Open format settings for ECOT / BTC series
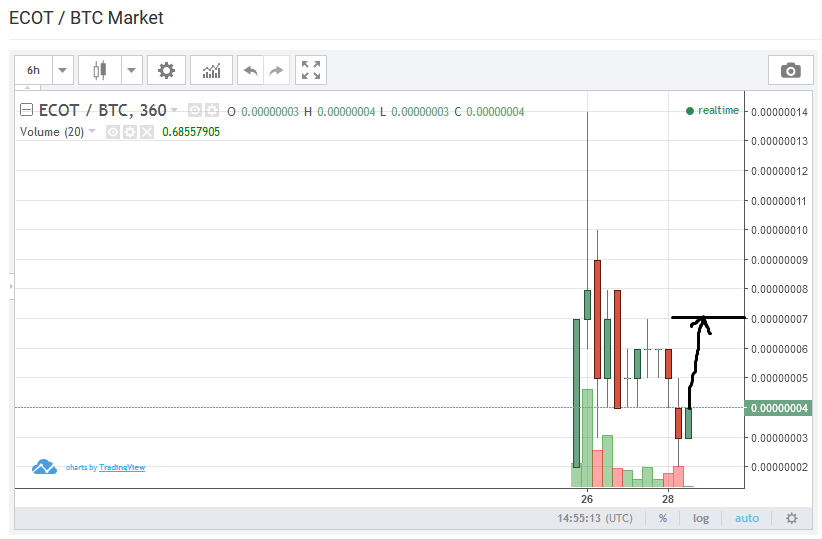The width and height of the screenshot is (822, 539). coord(212,110)
